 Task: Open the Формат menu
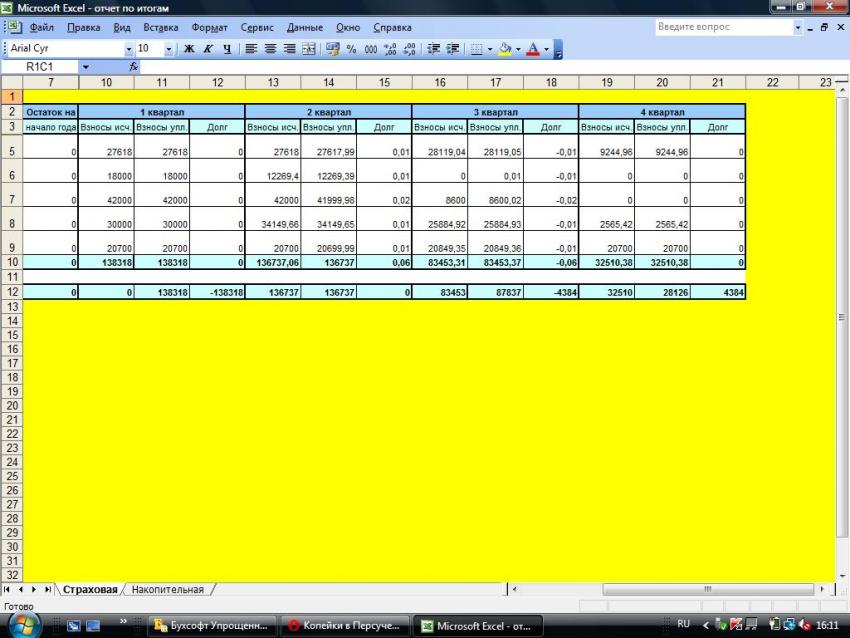209,27
